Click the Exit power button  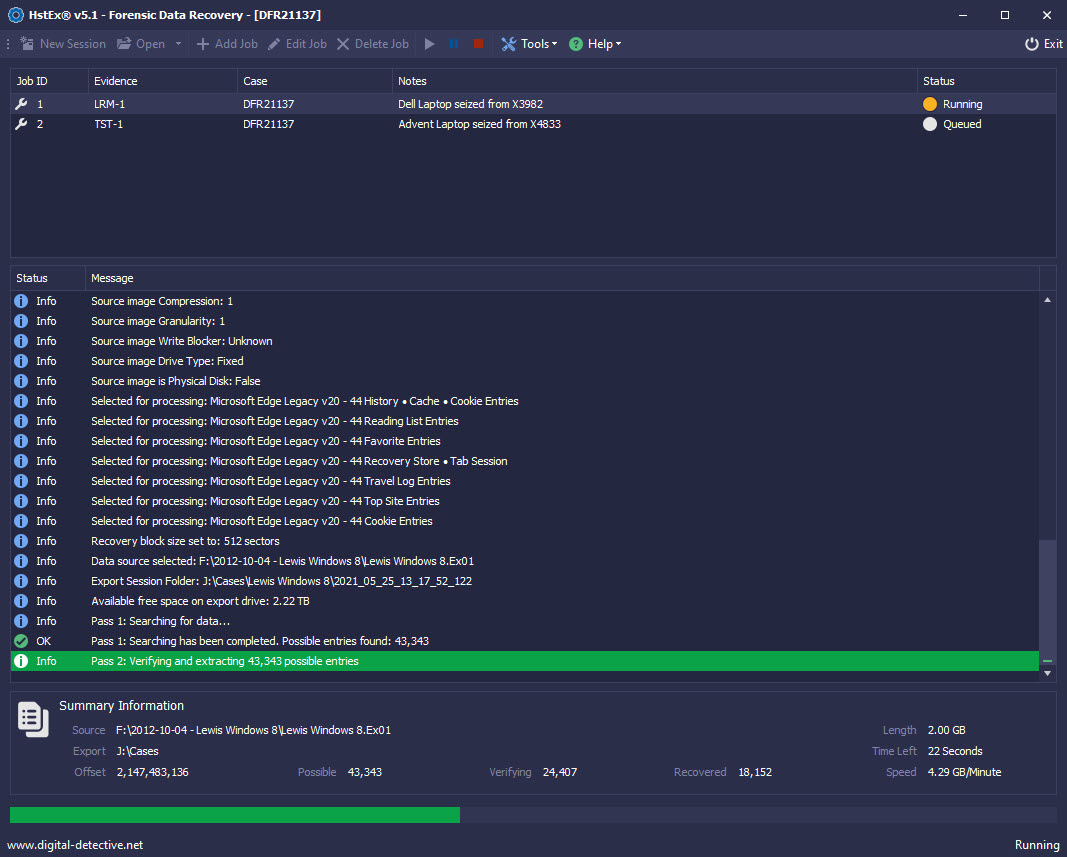click(1043, 44)
